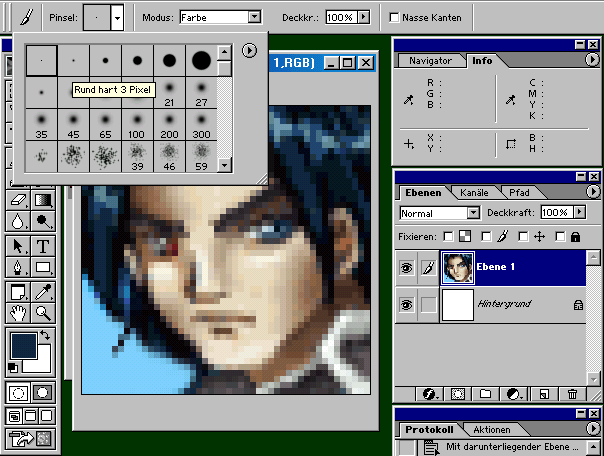The width and height of the screenshot is (604, 456).
Task: Switch to full screen with menu bar
Action: 30,416
